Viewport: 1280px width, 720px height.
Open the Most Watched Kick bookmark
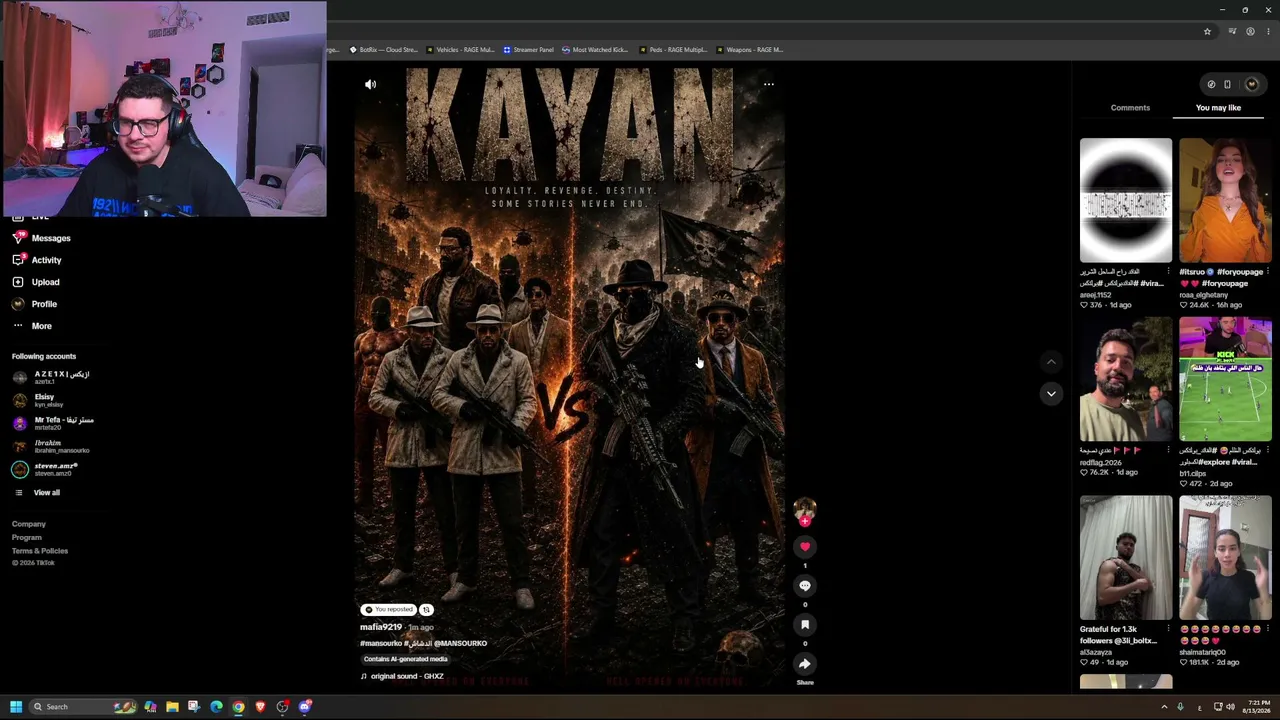click(x=595, y=50)
